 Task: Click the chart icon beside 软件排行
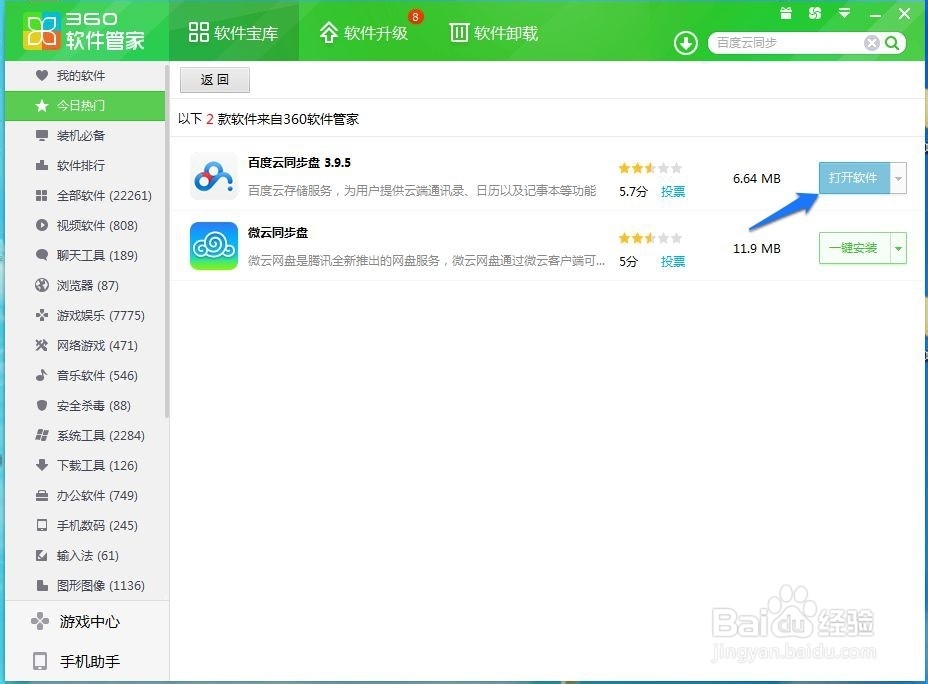pos(41,166)
